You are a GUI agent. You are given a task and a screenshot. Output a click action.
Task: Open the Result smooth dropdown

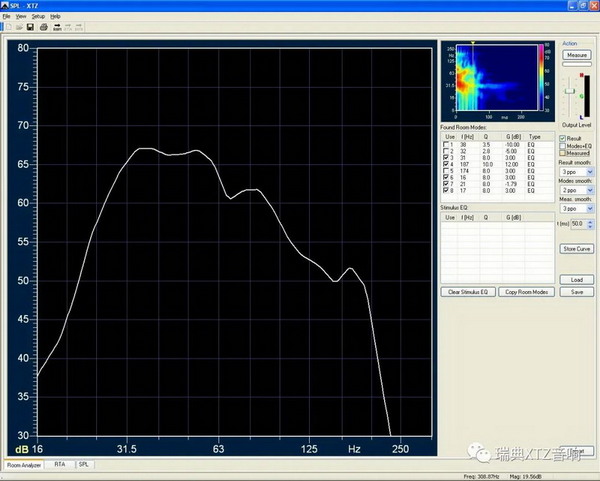tap(577, 172)
